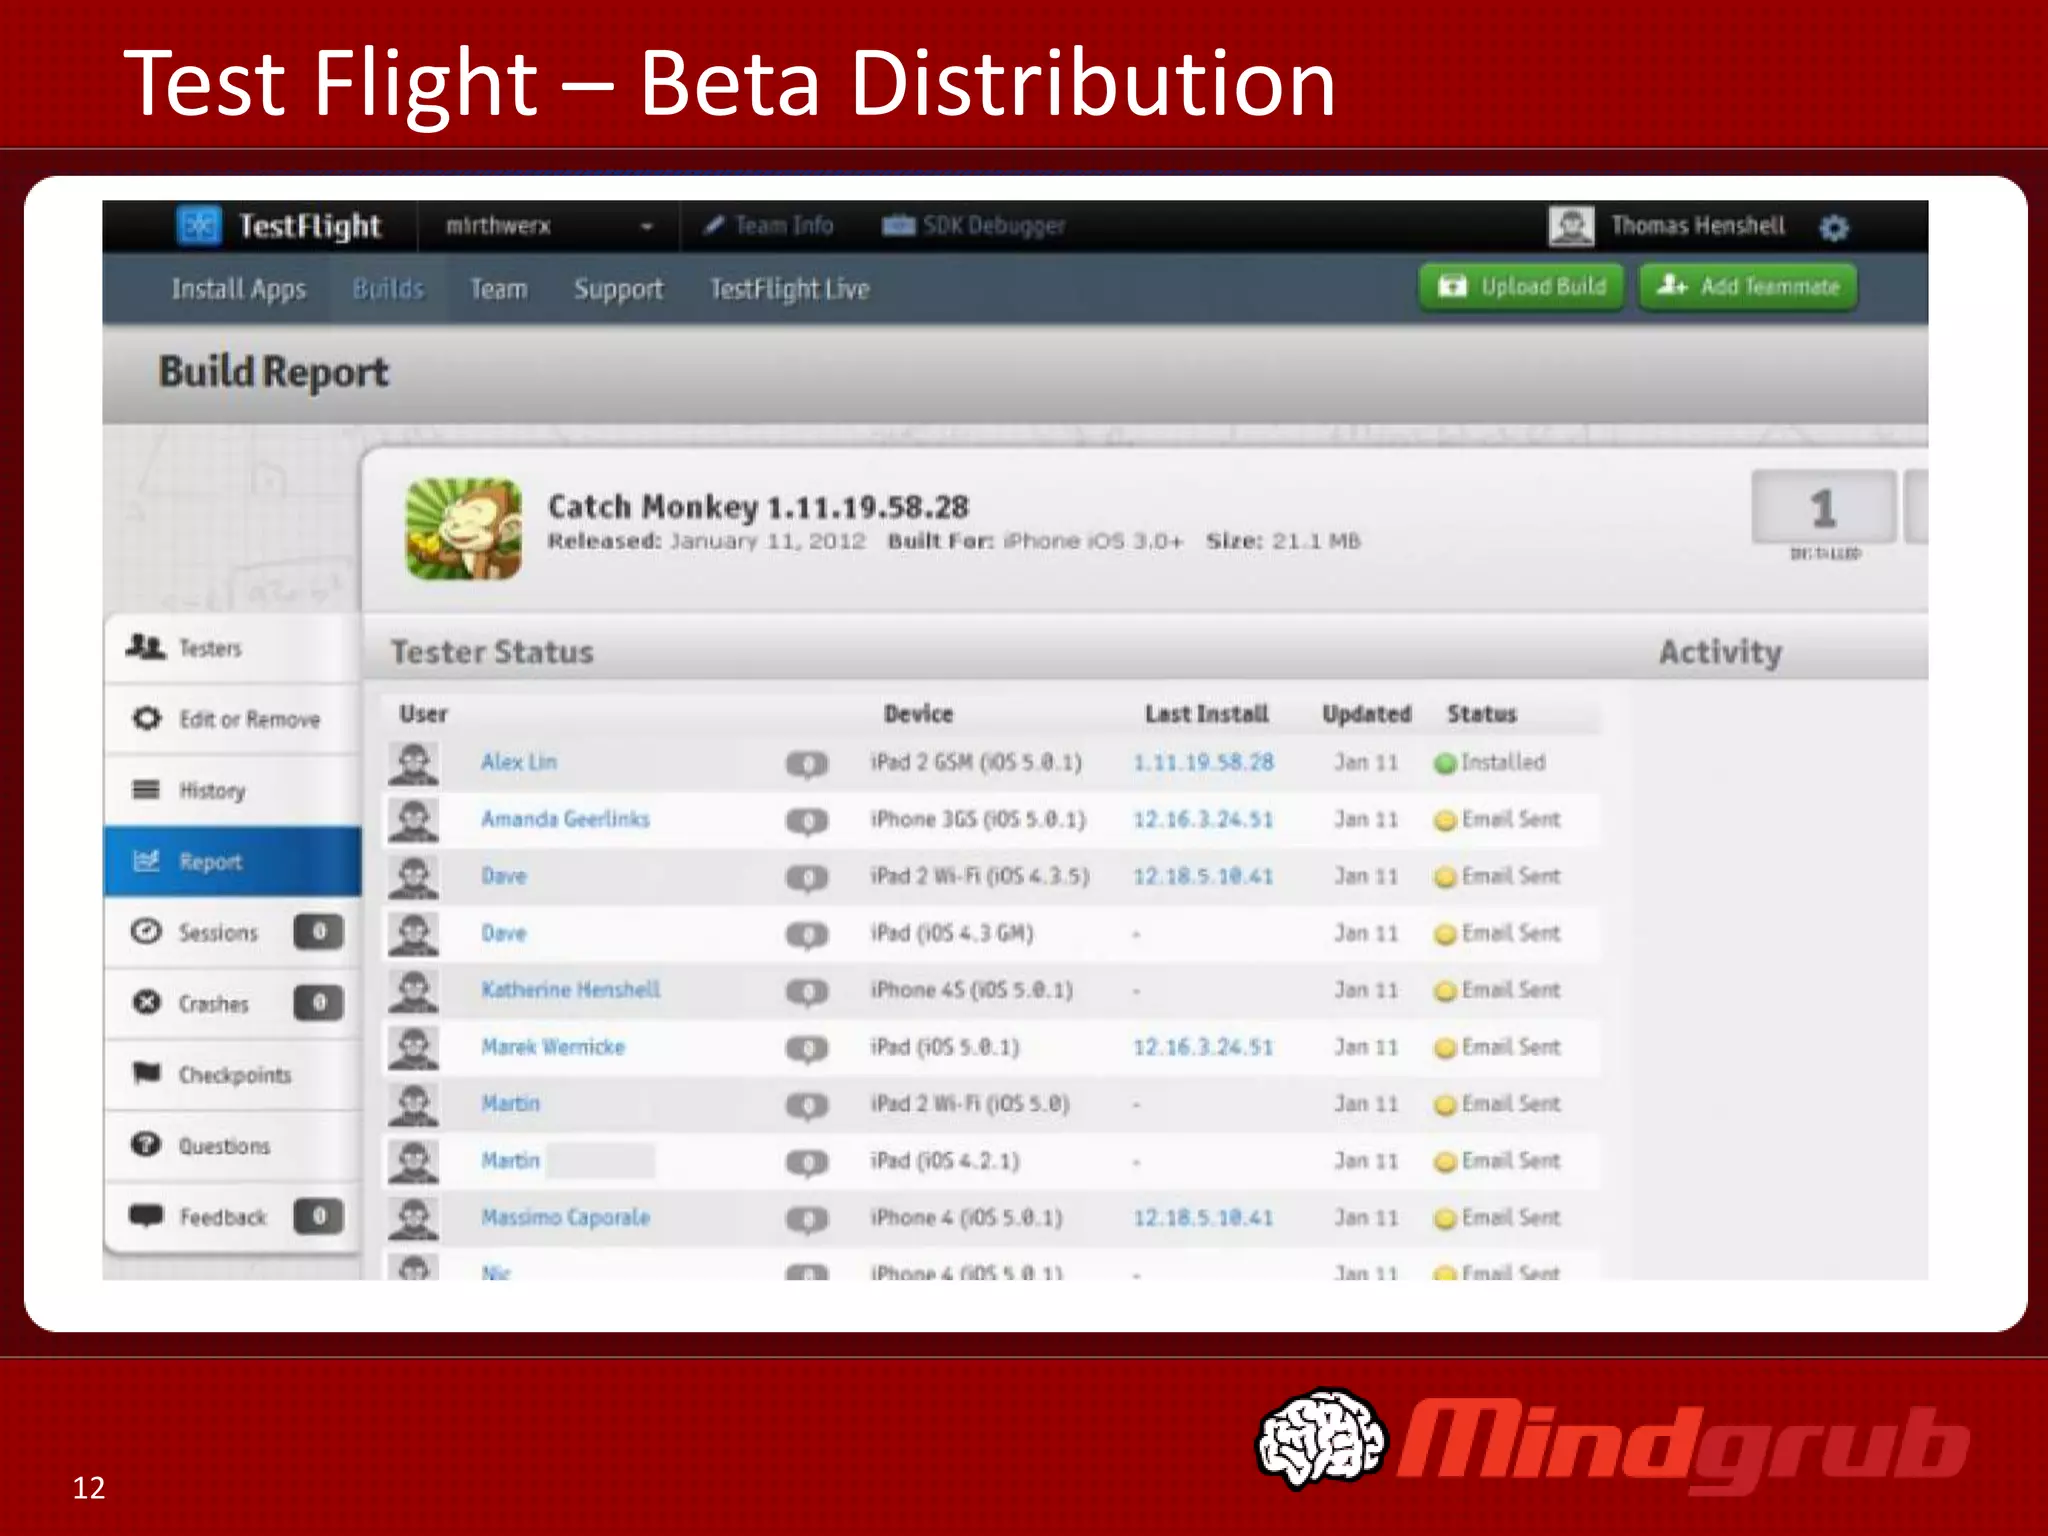Open Katherine Henshell's tester profile link
Image resolution: width=2048 pixels, height=1536 pixels.
tap(571, 990)
